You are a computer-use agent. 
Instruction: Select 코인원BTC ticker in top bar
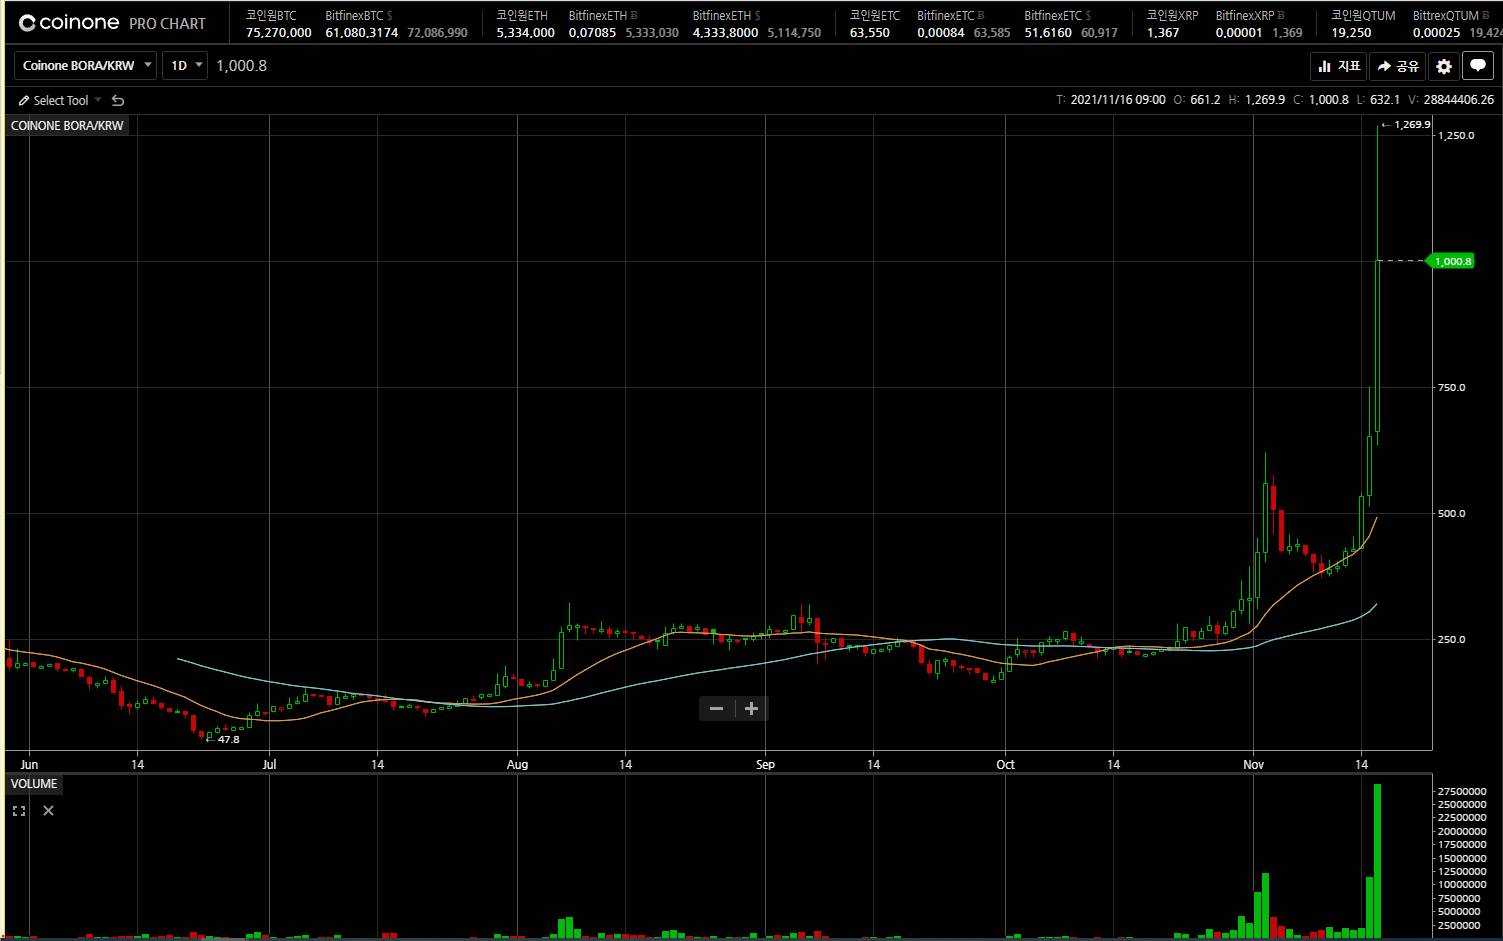click(278, 24)
